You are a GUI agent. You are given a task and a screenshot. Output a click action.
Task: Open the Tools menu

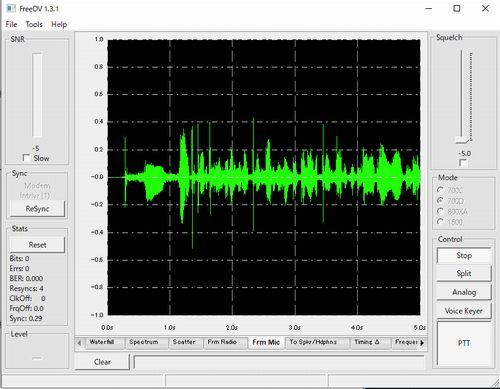tap(34, 24)
